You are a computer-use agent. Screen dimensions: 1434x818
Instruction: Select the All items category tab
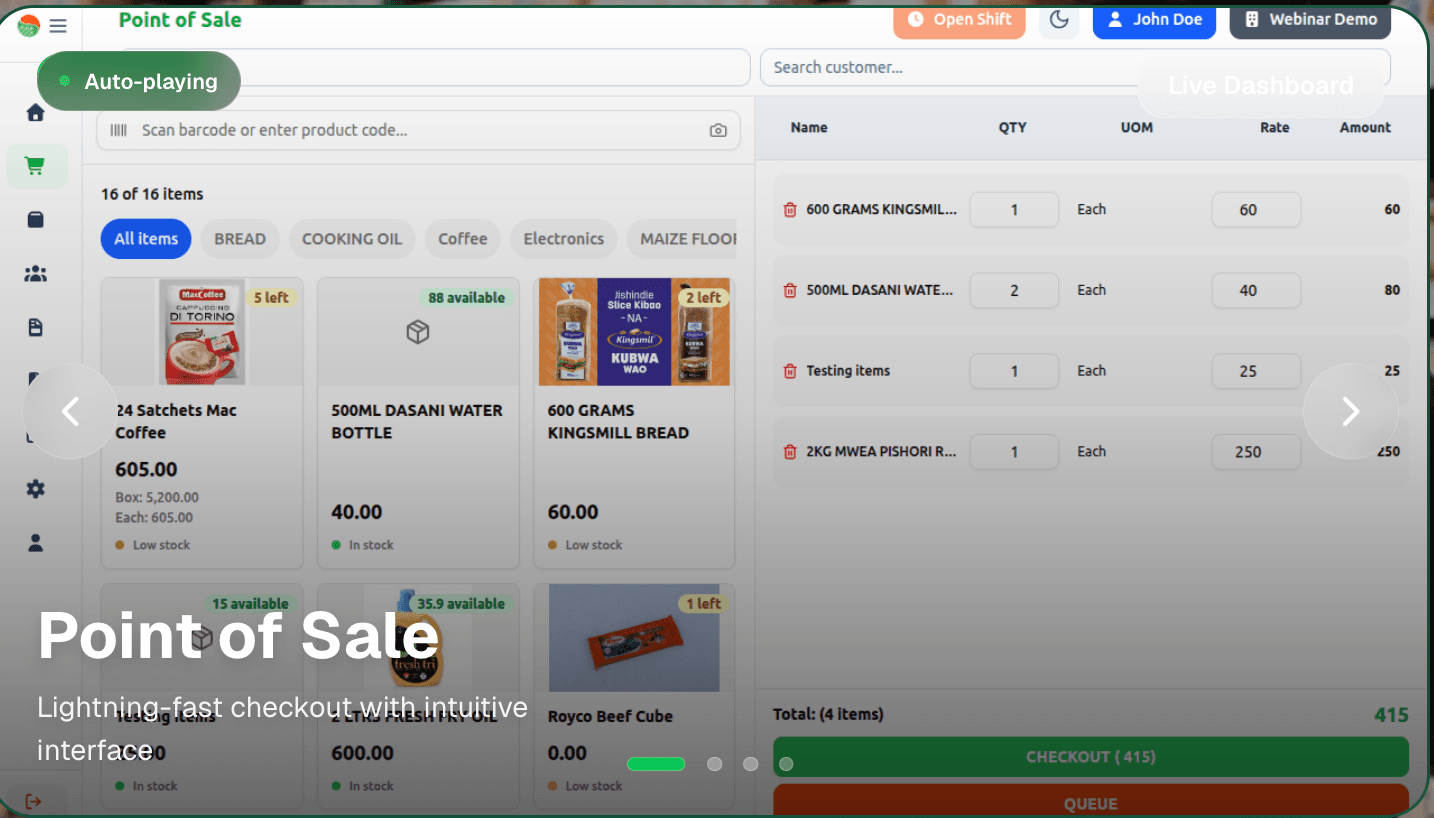point(146,239)
